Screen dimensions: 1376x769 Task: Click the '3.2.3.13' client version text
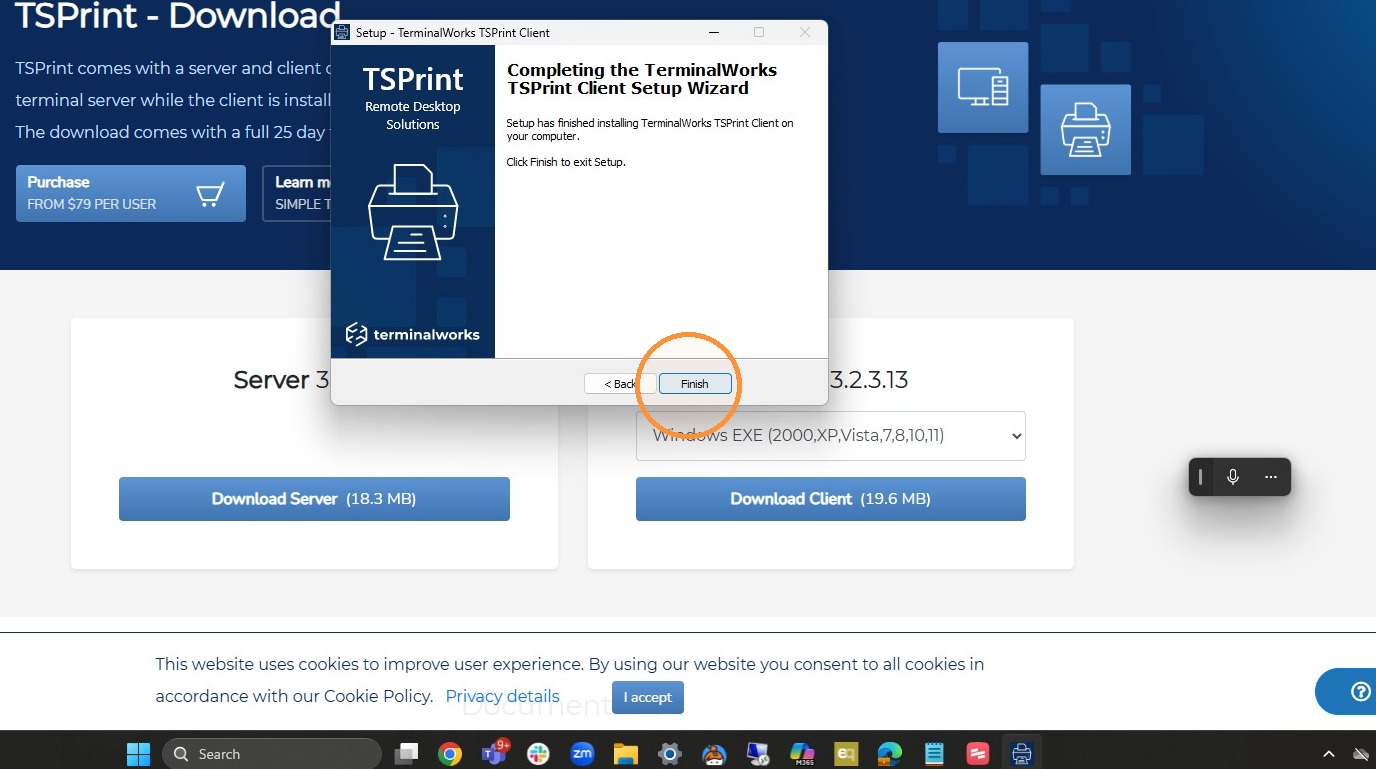(869, 380)
